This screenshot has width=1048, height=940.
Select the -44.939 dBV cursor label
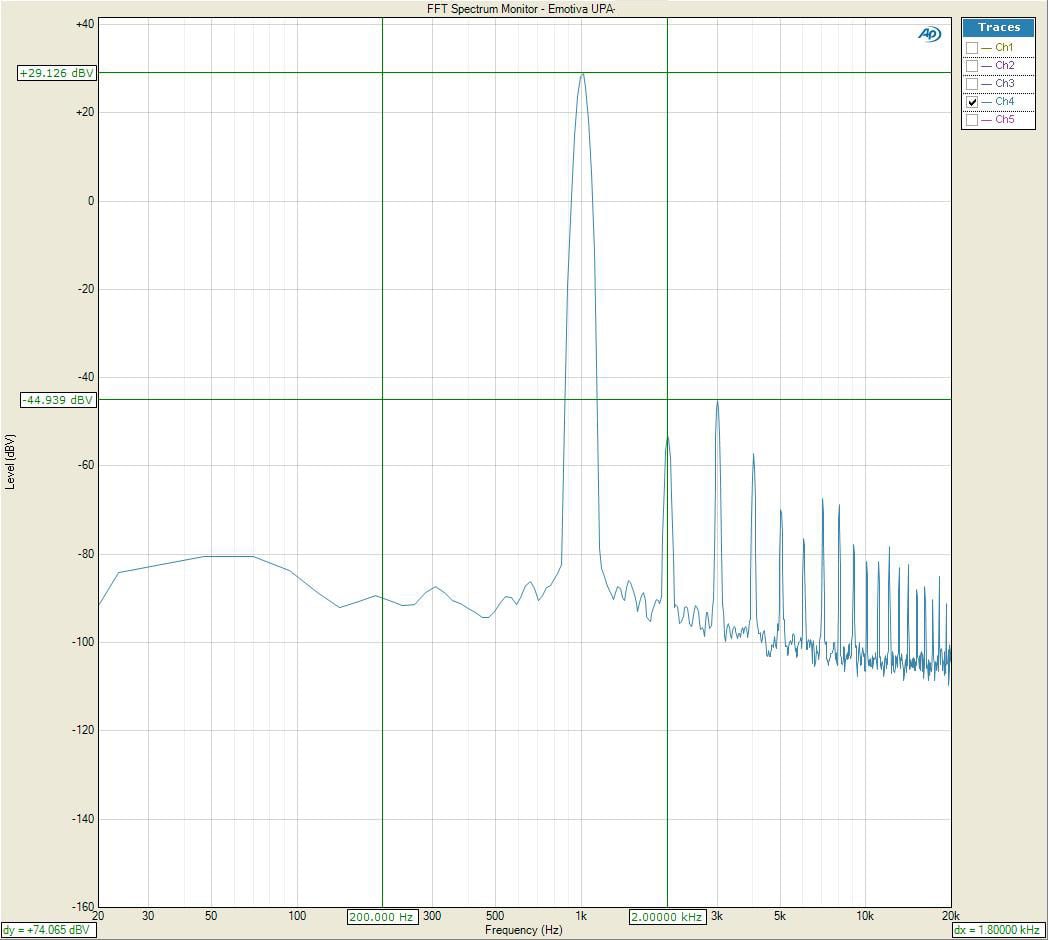coord(57,400)
